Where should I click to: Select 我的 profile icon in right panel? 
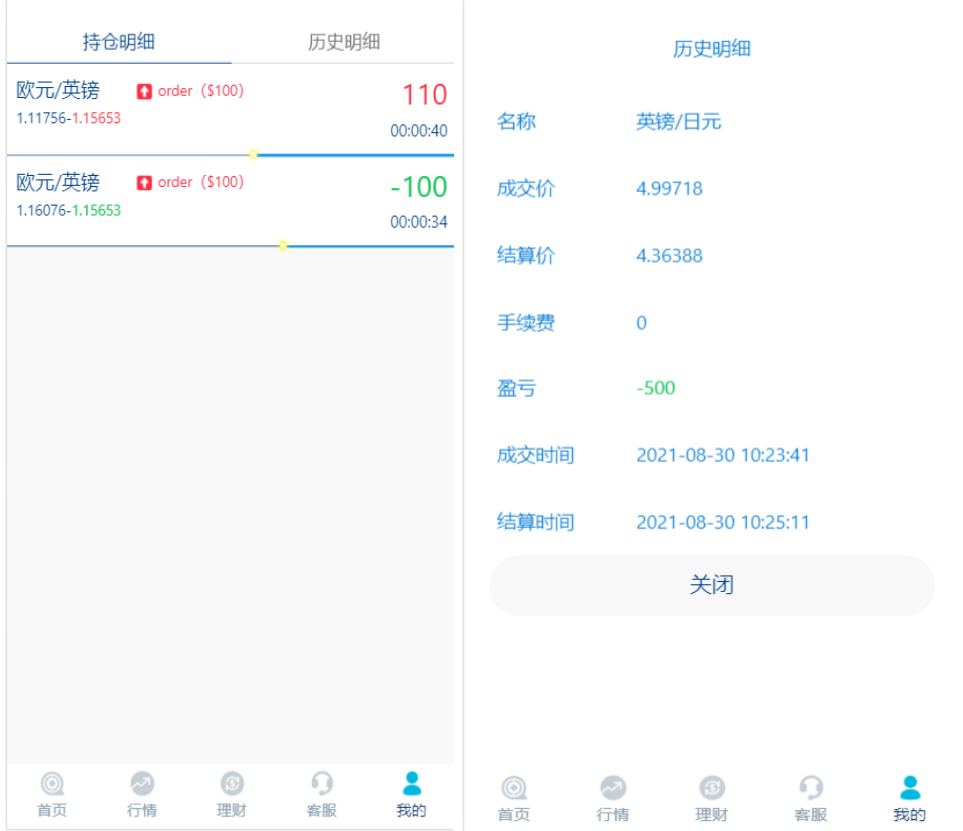click(x=910, y=788)
